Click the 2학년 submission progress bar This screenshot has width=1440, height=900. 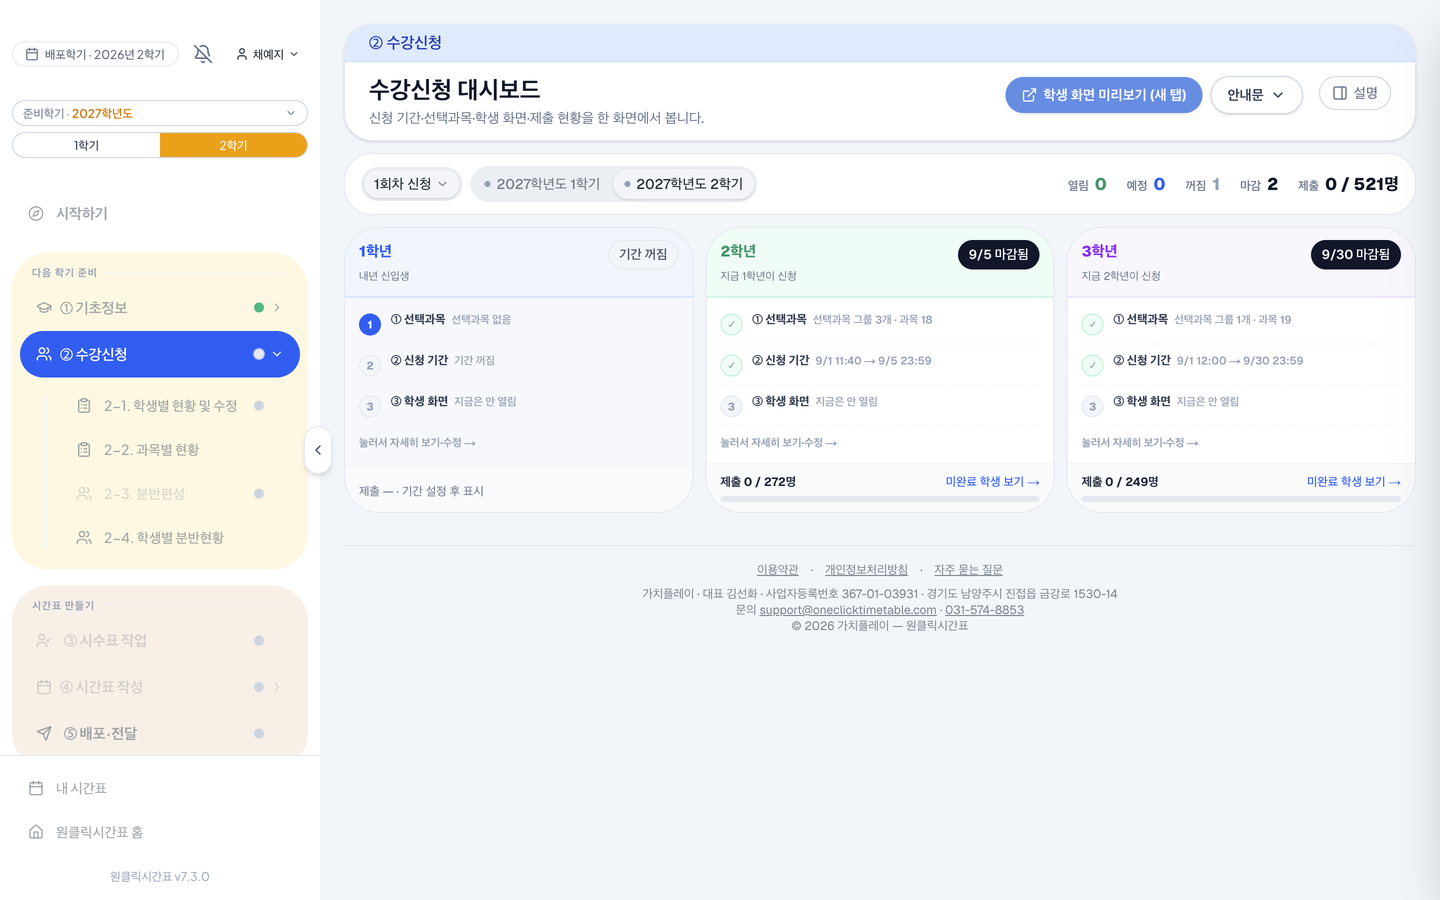pyautogui.click(x=880, y=498)
